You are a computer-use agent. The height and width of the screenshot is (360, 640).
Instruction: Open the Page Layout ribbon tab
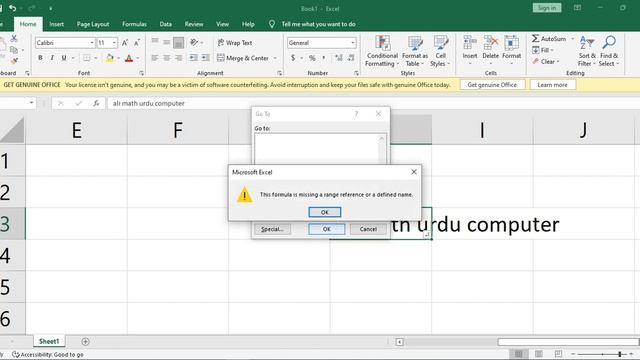(x=93, y=24)
